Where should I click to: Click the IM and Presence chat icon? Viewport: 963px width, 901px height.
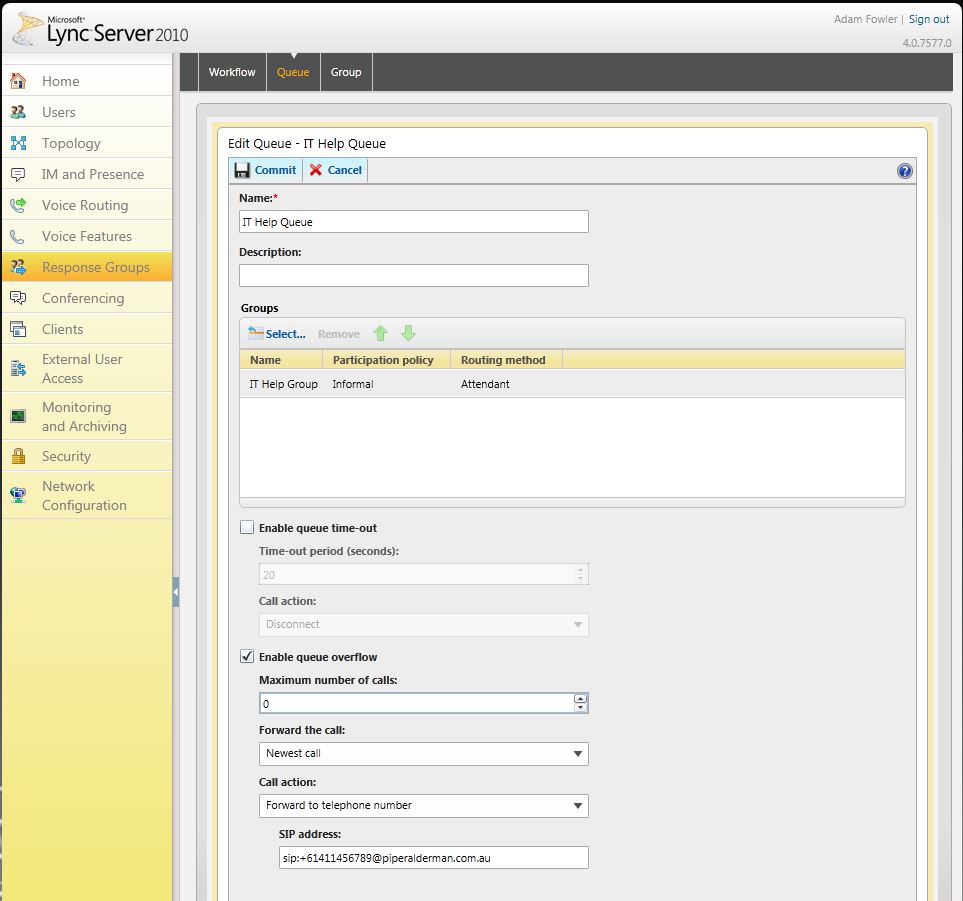click(18, 174)
